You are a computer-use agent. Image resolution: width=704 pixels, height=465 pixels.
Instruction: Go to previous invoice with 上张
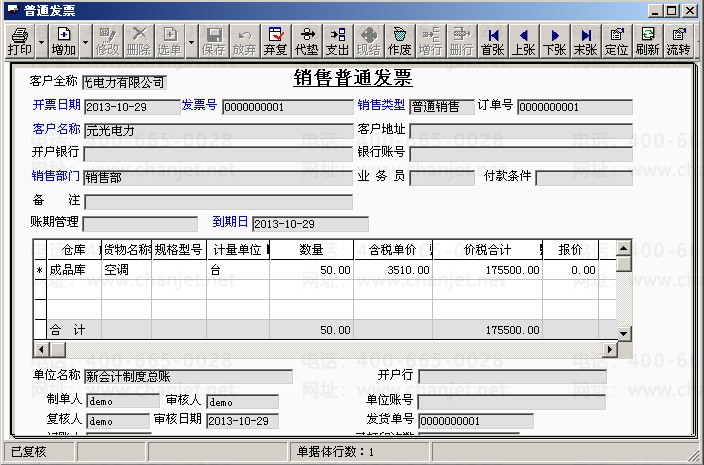coord(524,41)
